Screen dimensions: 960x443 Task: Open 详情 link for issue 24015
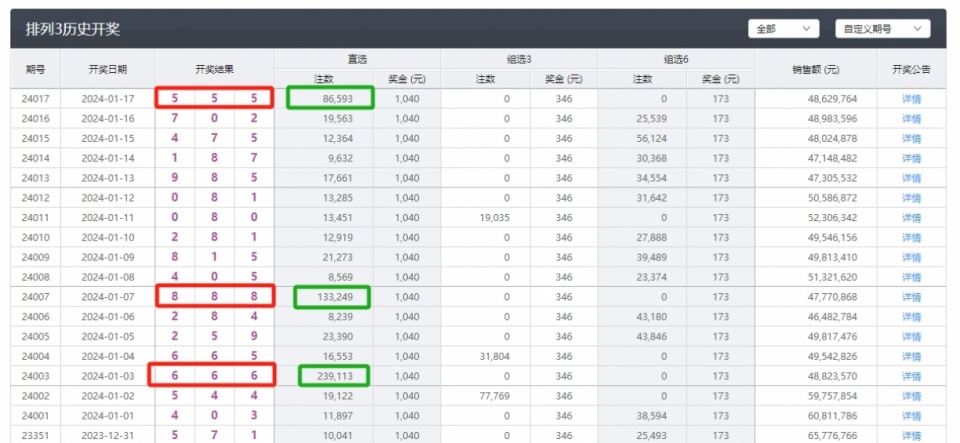911,139
